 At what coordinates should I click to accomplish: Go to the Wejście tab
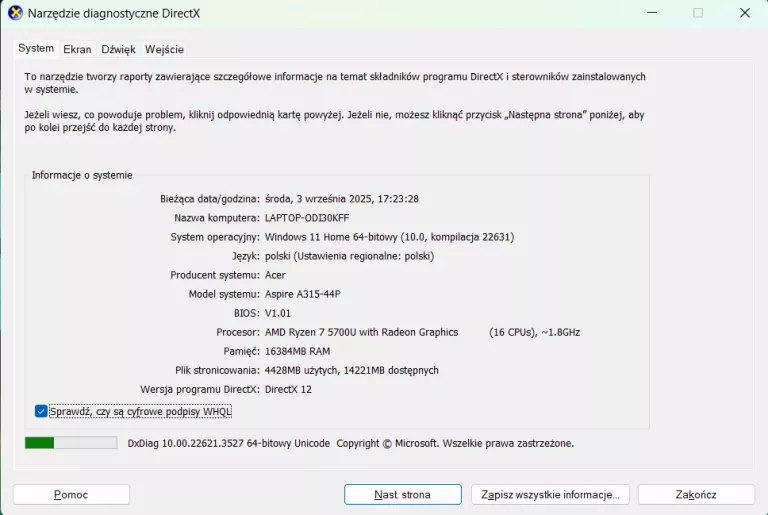(164, 49)
